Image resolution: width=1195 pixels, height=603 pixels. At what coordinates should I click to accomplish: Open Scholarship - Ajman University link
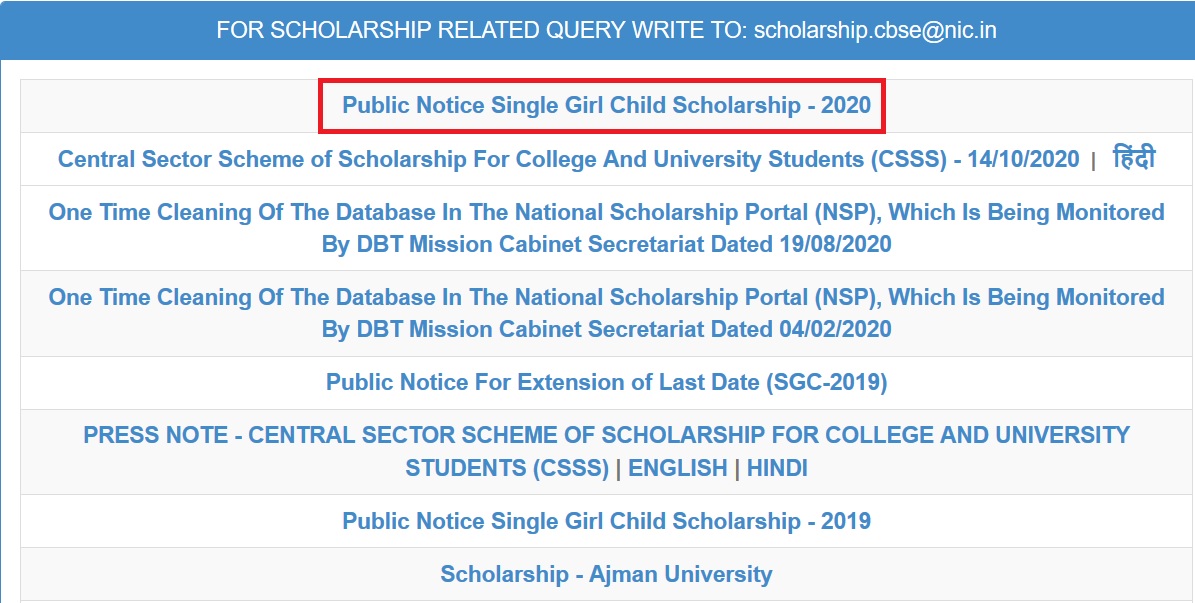tap(606, 574)
